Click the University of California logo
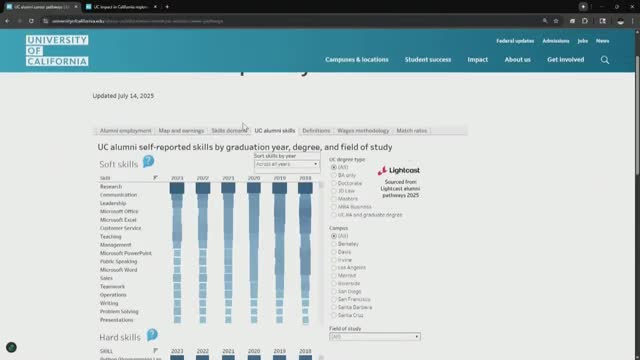The height and width of the screenshot is (360, 640). pyautogui.click(x=57, y=51)
